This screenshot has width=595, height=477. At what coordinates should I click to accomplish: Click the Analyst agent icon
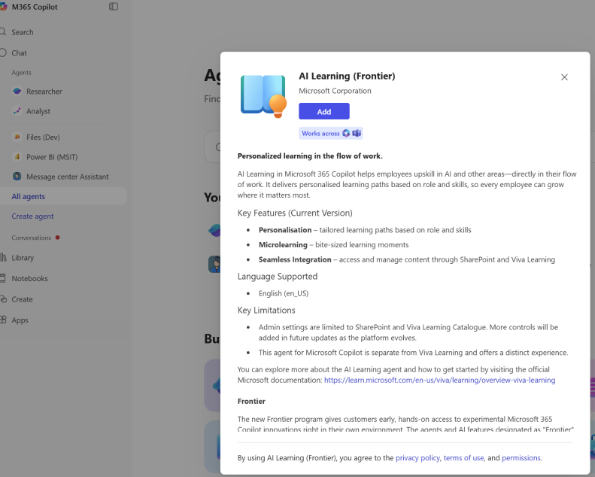coord(17,111)
